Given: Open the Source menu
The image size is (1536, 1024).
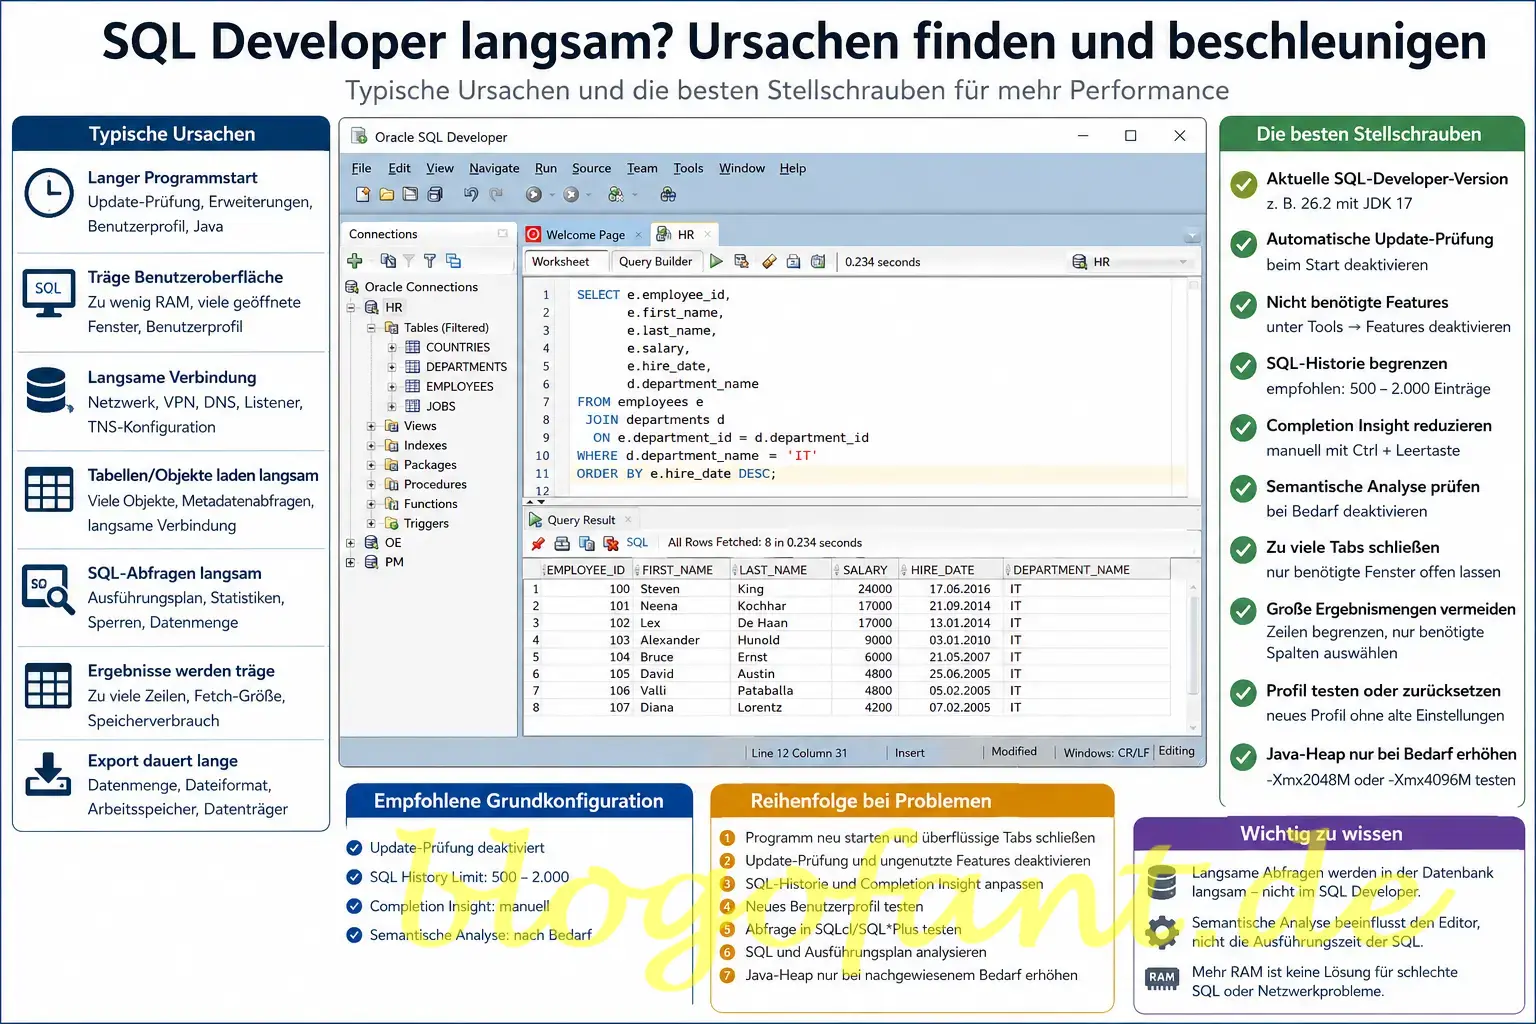Looking at the screenshot, I should [x=591, y=168].
